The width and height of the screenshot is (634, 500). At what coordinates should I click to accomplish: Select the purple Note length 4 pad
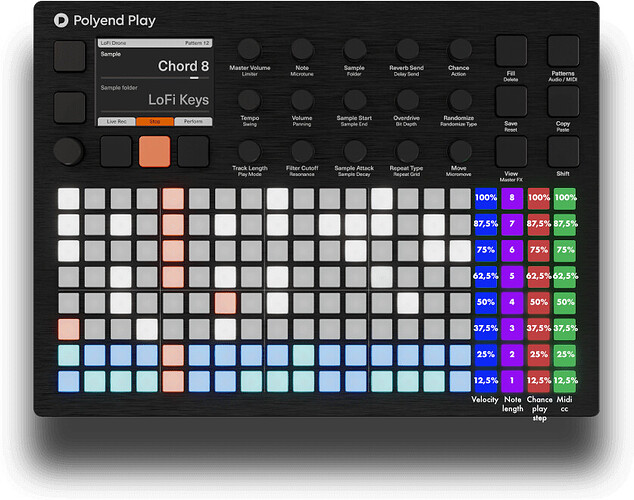click(x=512, y=302)
